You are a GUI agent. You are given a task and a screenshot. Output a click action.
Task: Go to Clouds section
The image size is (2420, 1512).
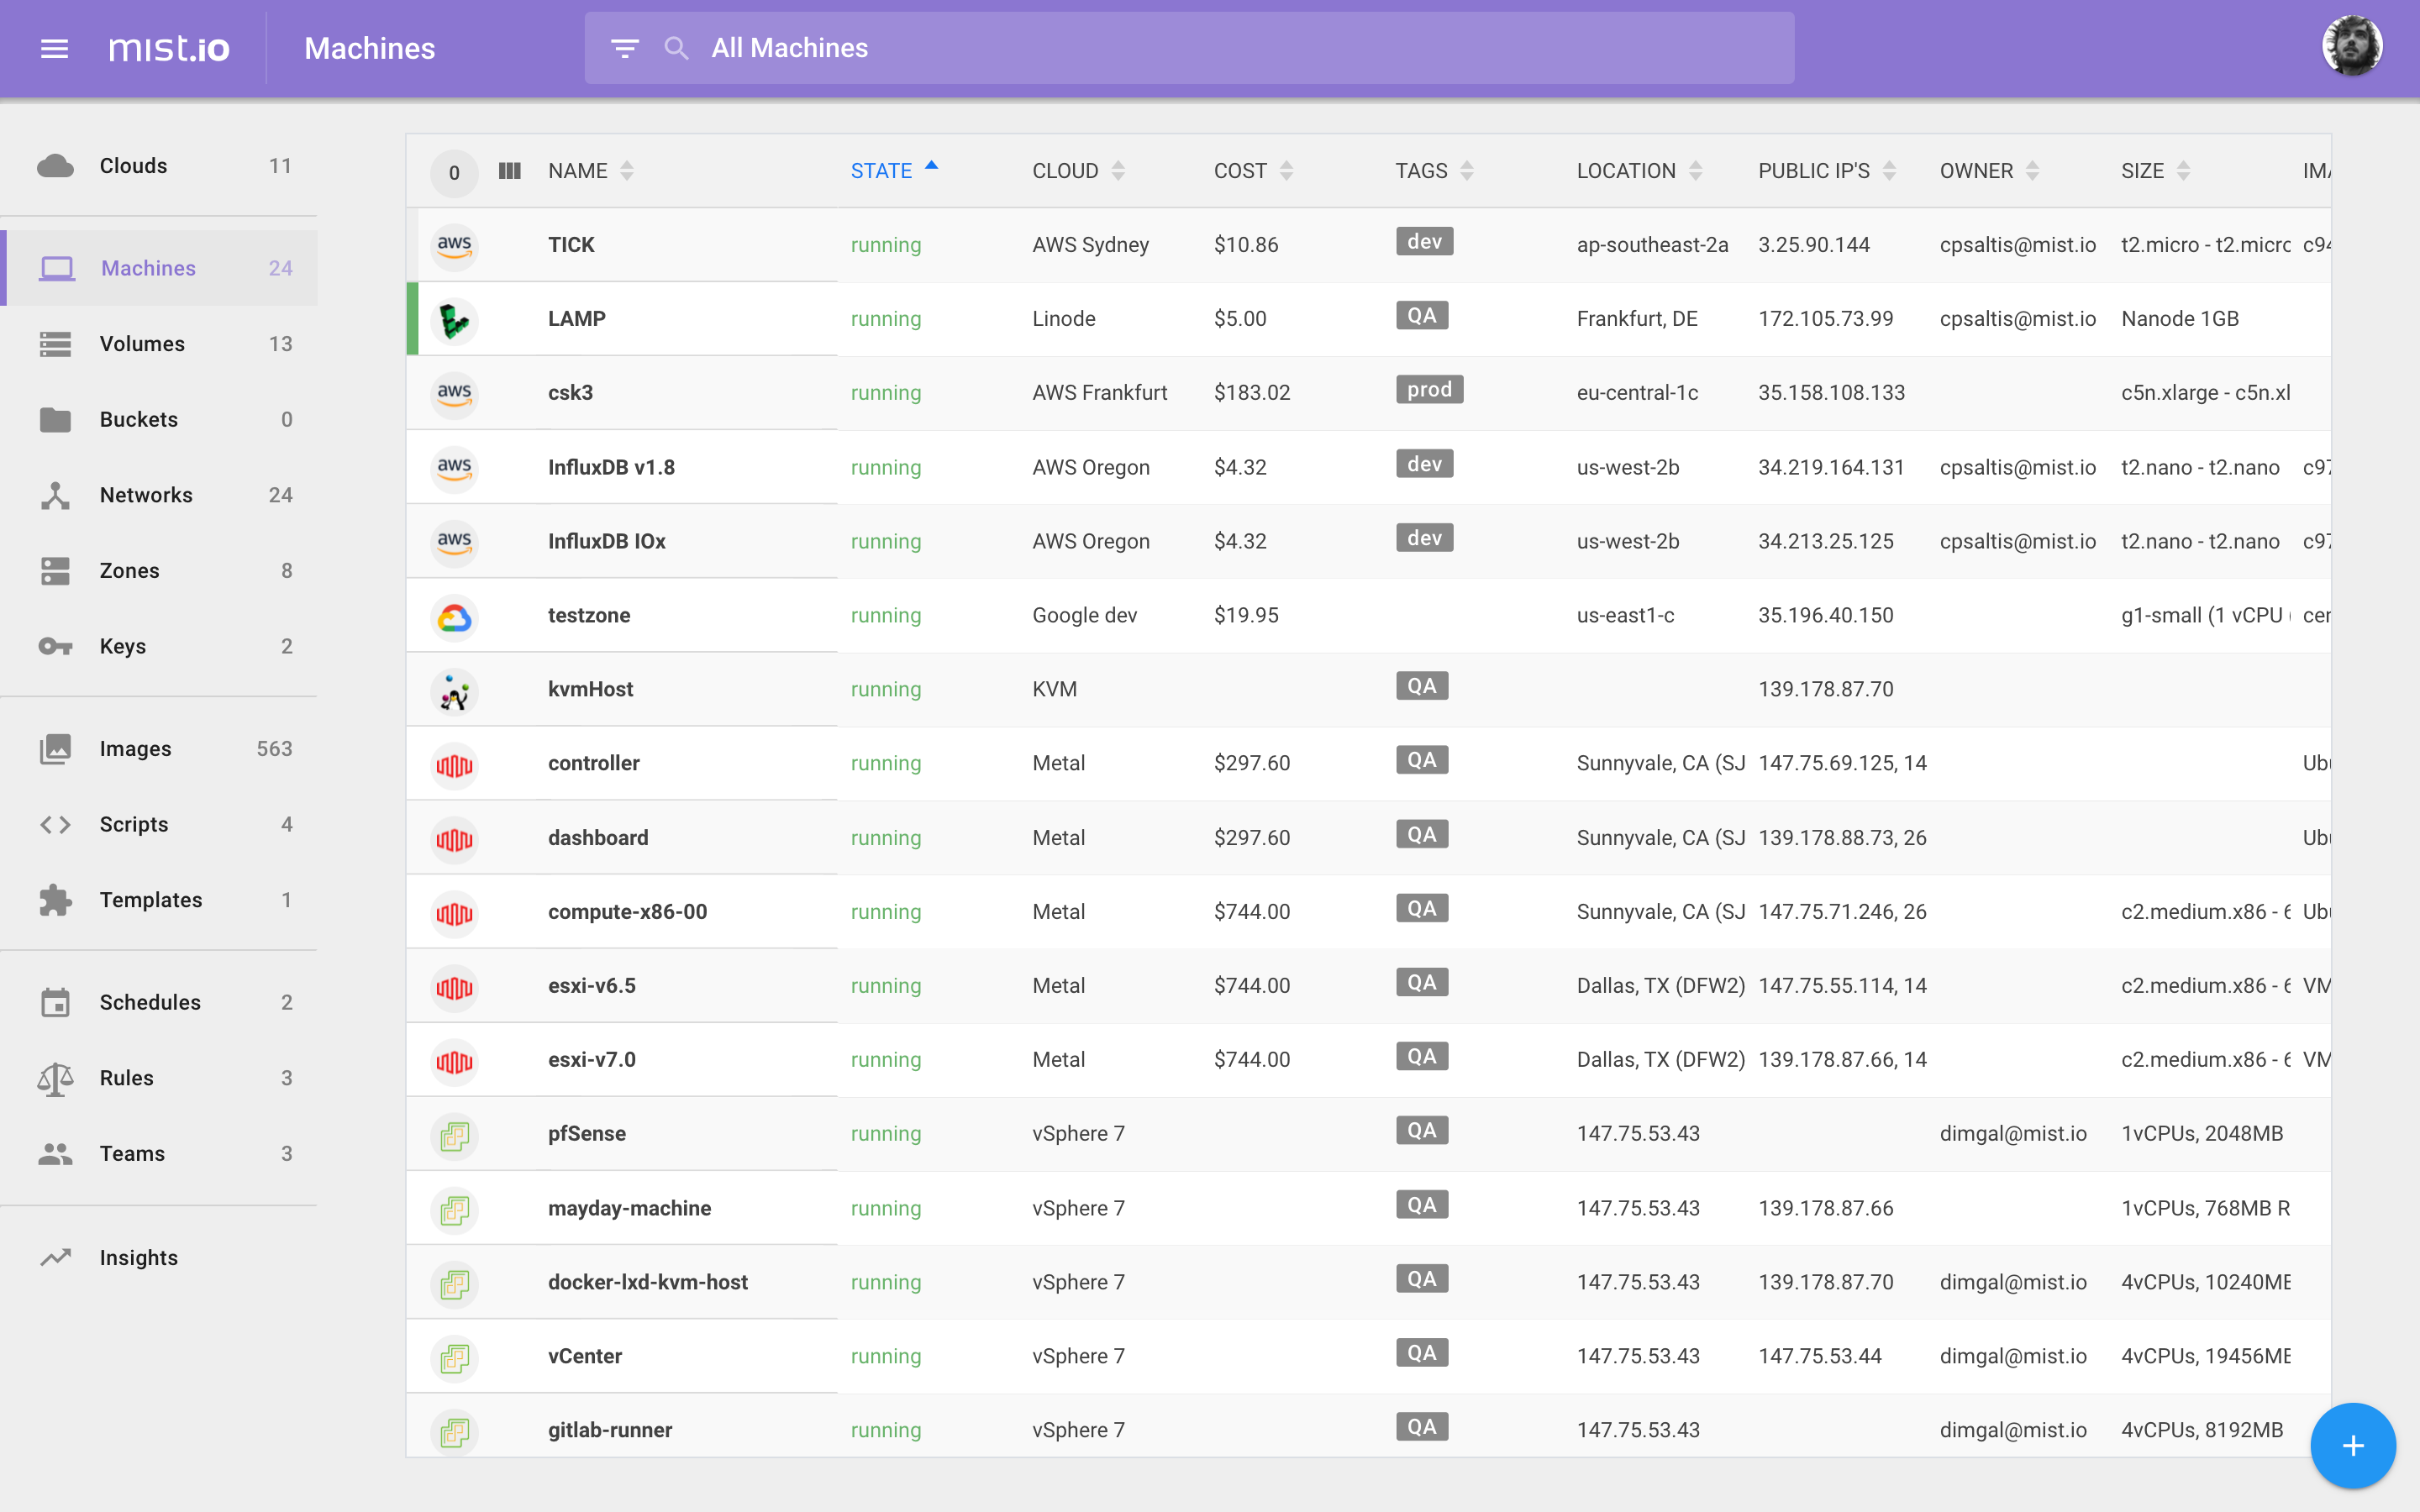click(160, 166)
